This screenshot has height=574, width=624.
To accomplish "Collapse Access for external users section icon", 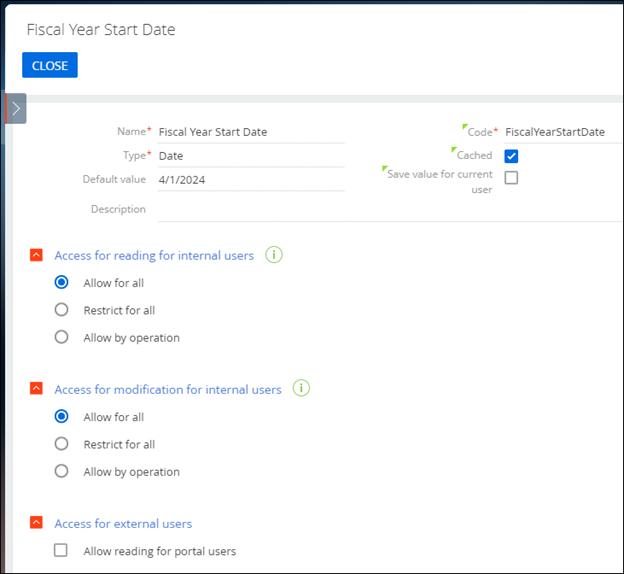I will [37, 523].
